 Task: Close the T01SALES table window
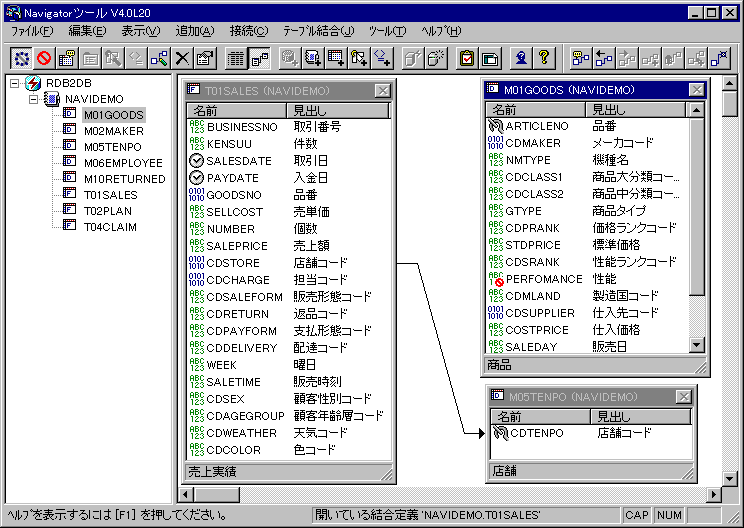point(382,91)
